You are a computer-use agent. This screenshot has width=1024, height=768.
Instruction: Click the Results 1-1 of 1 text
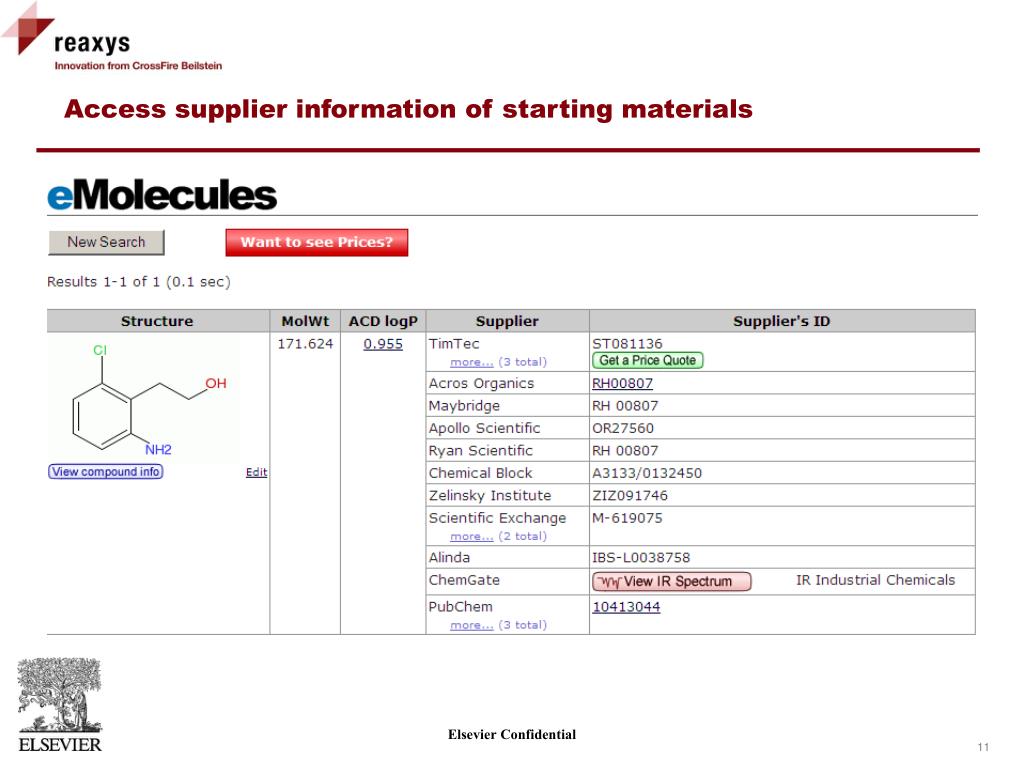[138, 282]
